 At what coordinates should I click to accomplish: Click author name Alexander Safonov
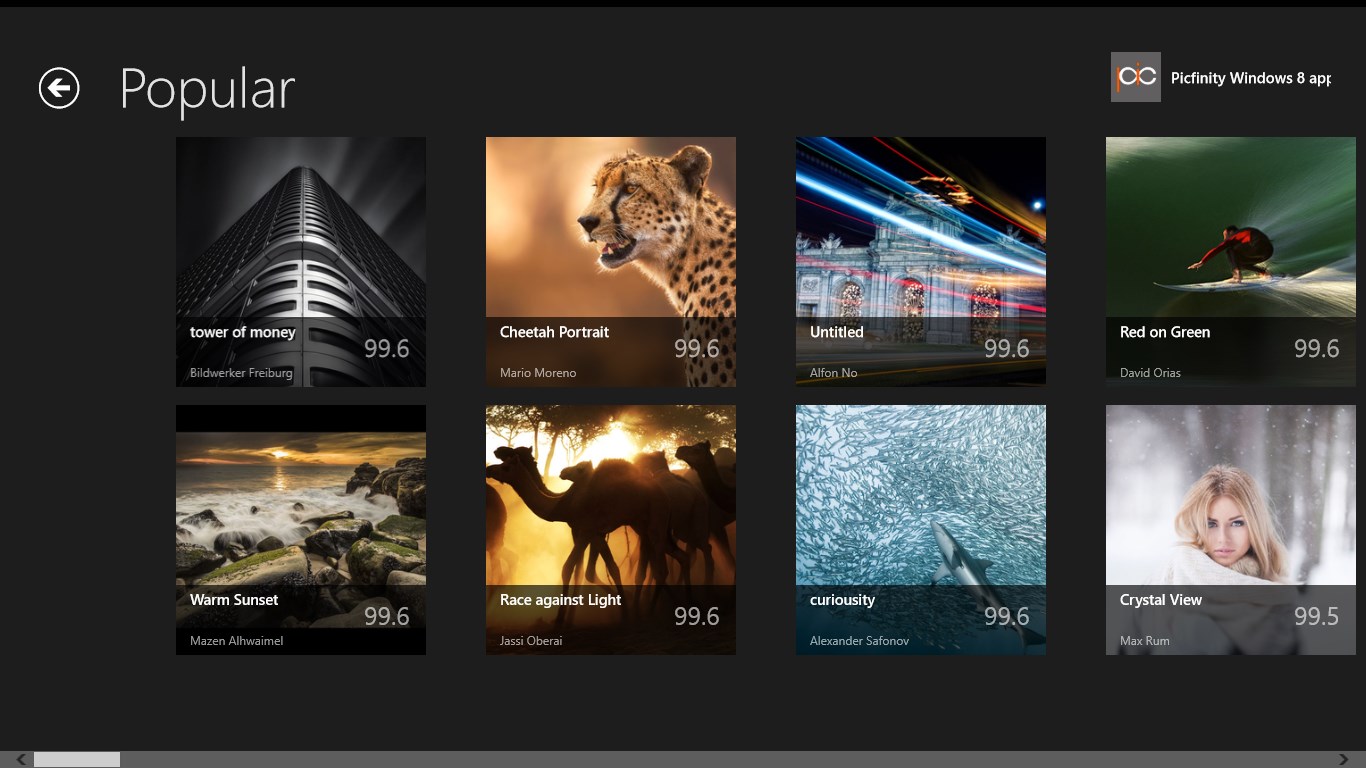coord(859,641)
